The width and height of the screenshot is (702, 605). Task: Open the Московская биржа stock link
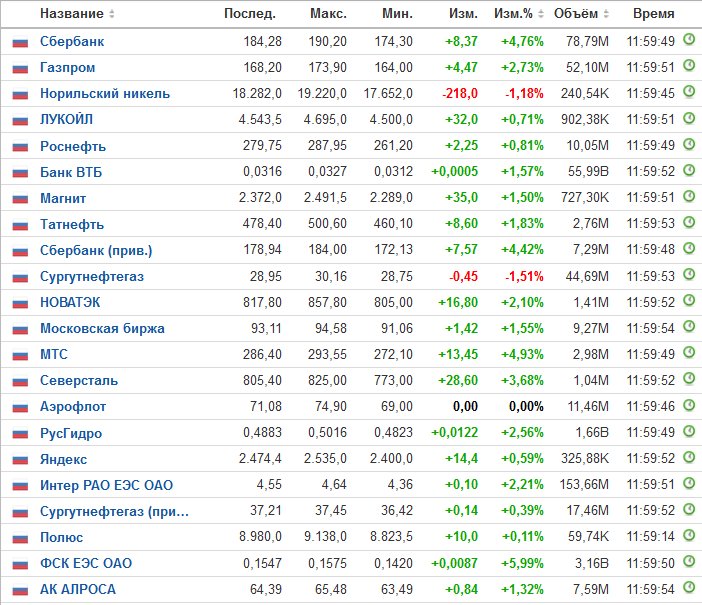(103, 329)
